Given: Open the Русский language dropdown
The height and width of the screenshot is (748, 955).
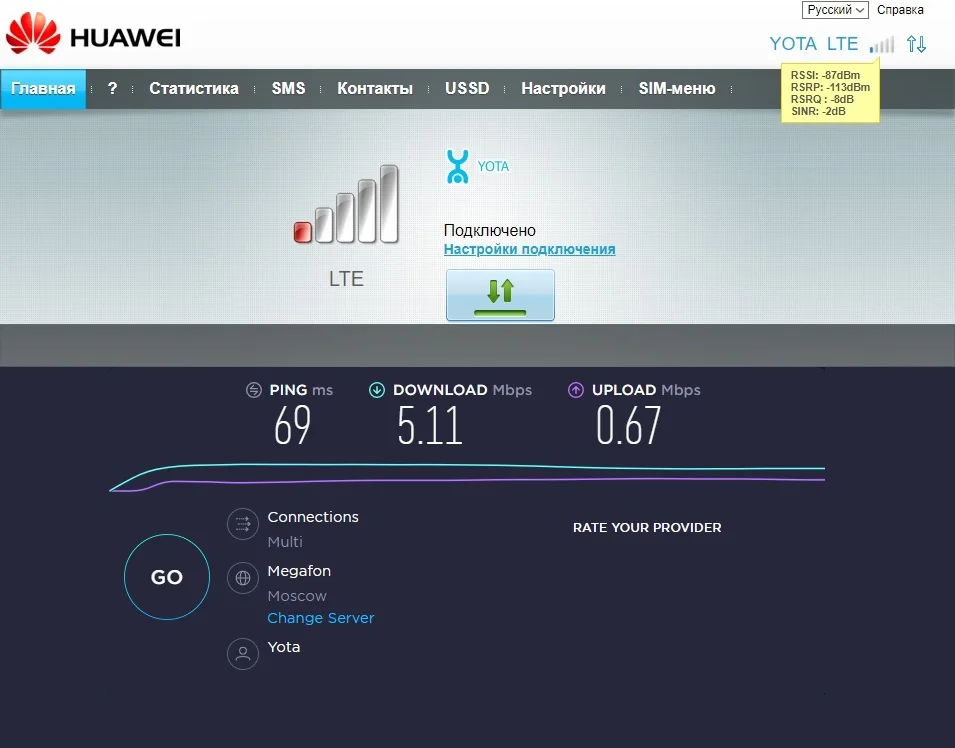Looking at the screenshot, I should tap(835, 10).
